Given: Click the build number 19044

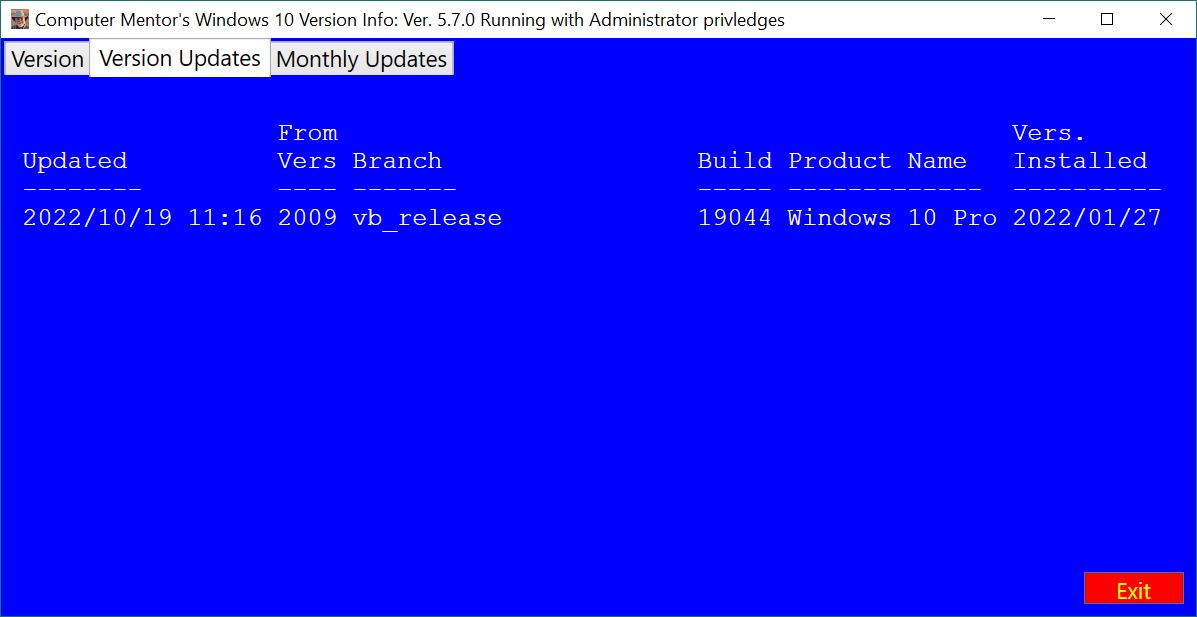Looking at the screenshot, I should (734, 218).
